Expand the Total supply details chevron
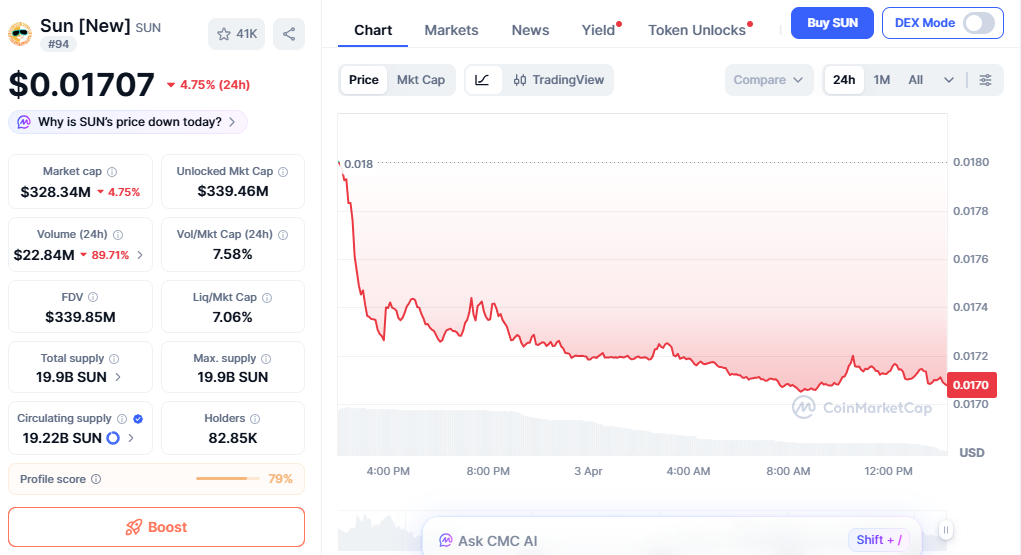This screenshot has width=1021, height=555. (x=118, y=377)
